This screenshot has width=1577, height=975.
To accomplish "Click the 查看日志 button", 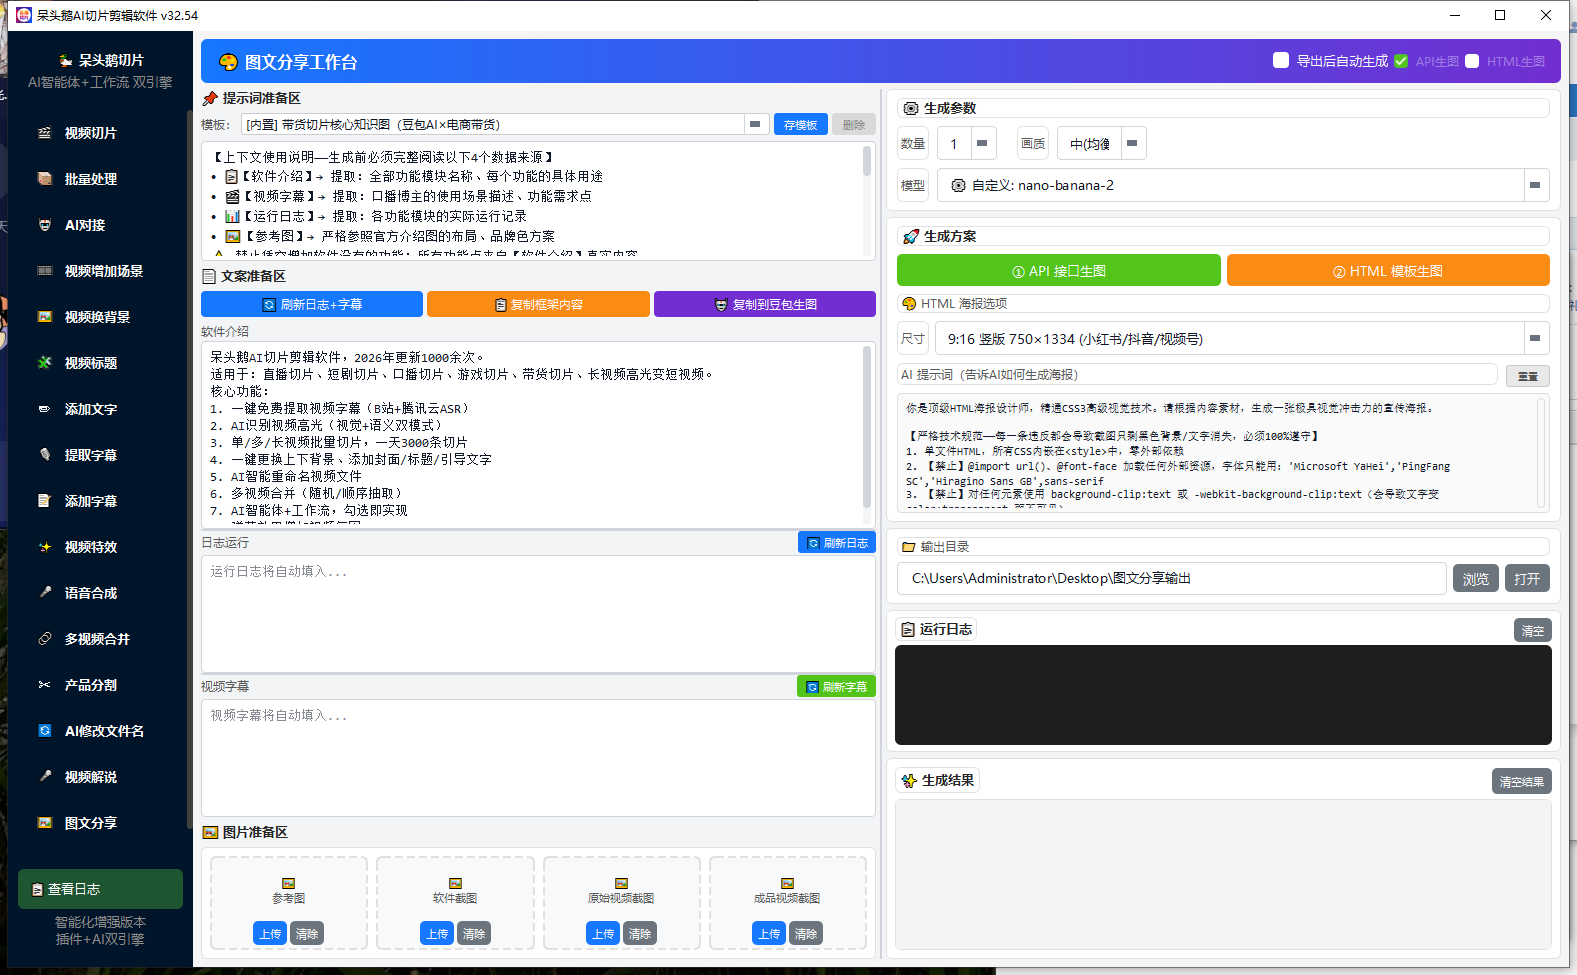I will click(100, 889).
